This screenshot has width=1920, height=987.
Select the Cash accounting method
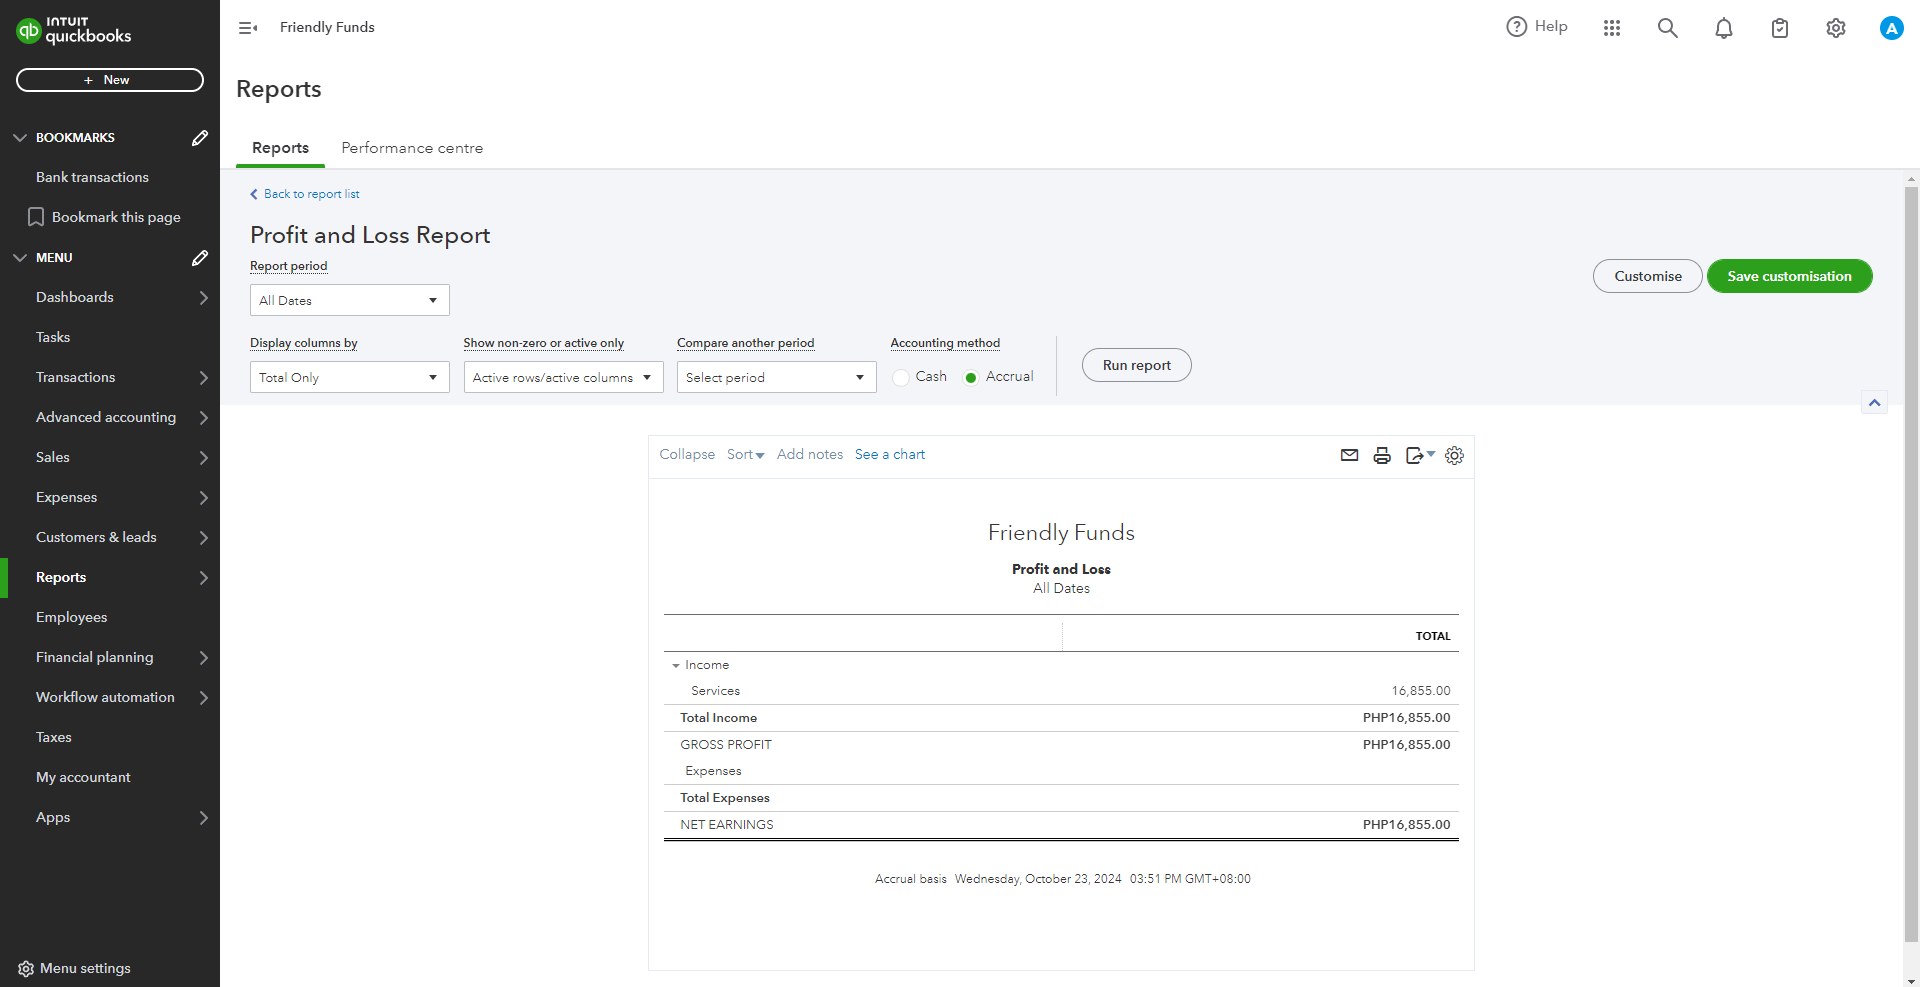pyautogui.click(x=901, y=377)
